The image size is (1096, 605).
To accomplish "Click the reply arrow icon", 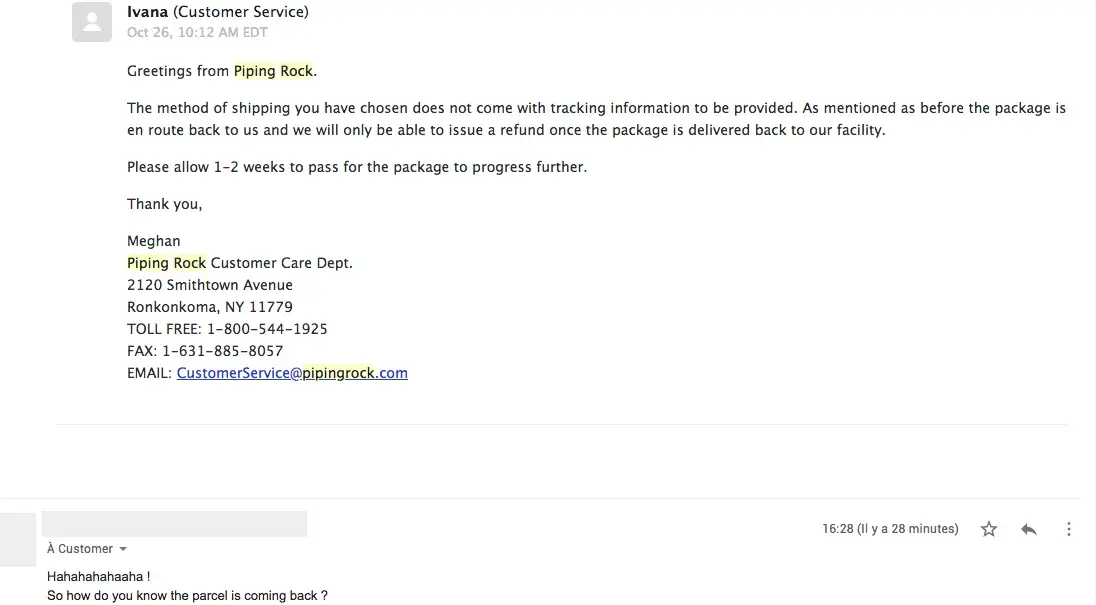I will tap(1029, 529).
